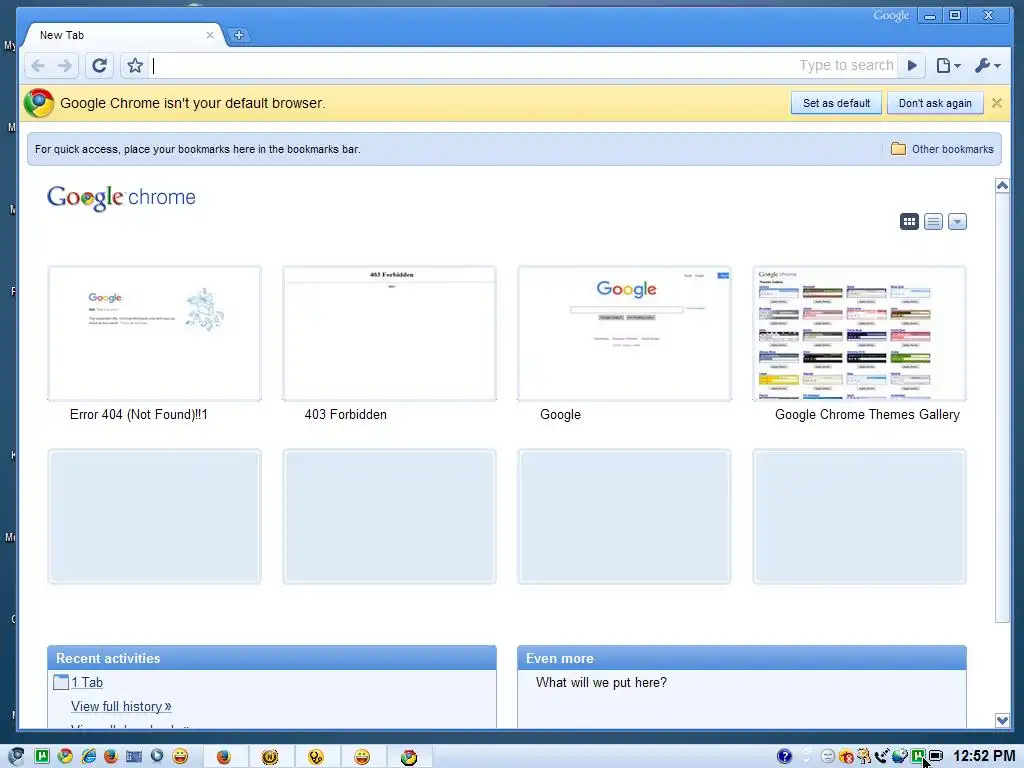
Task: Open the view options dropdown arrow
Action: (x=957, y=222)
